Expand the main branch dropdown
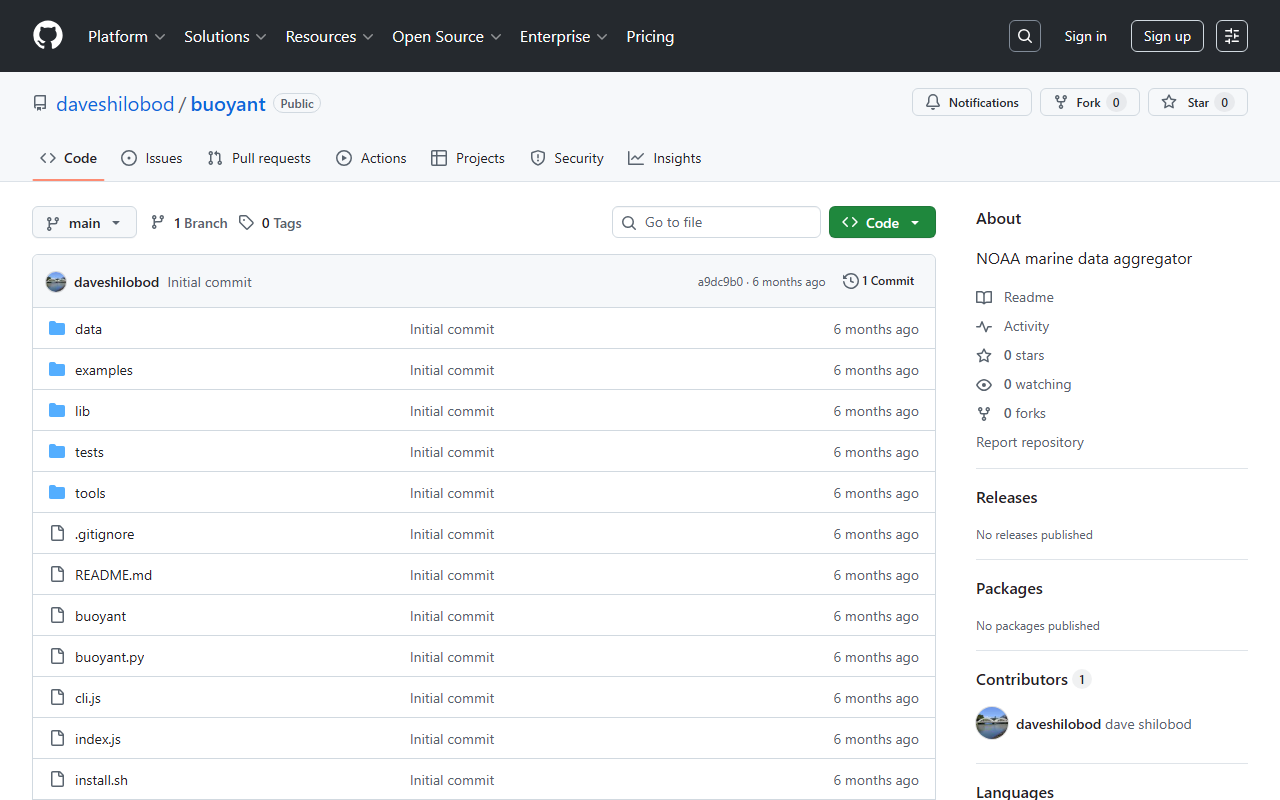 coord(84,222)
